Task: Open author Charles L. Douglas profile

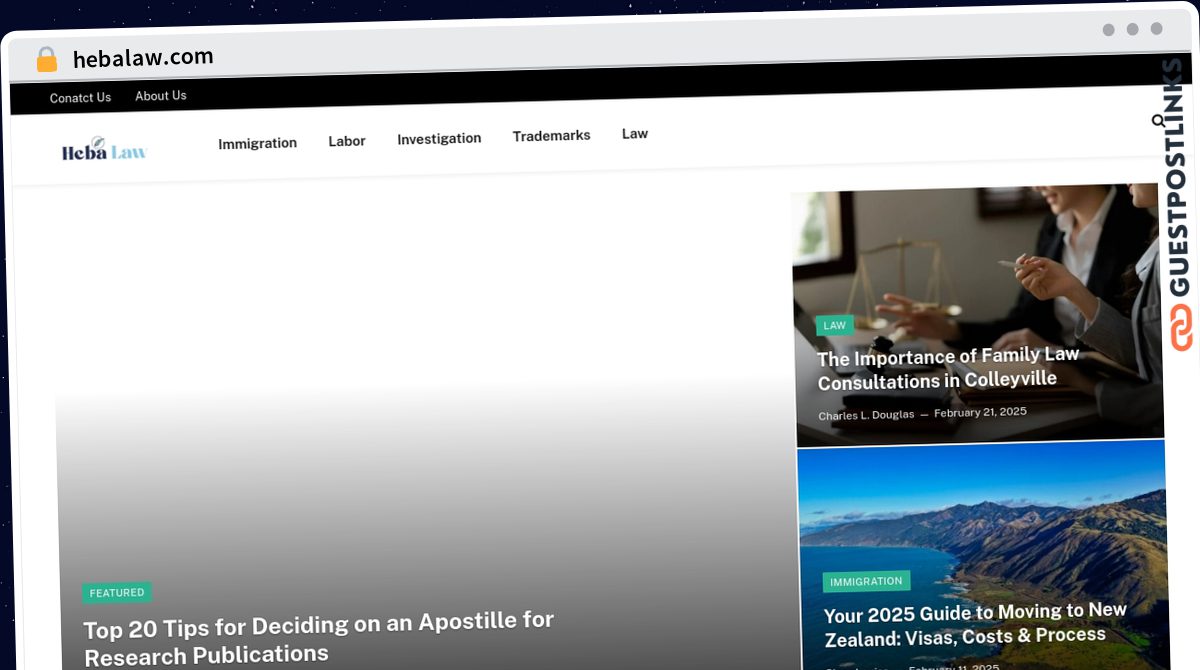Action: tap(866, 415)
